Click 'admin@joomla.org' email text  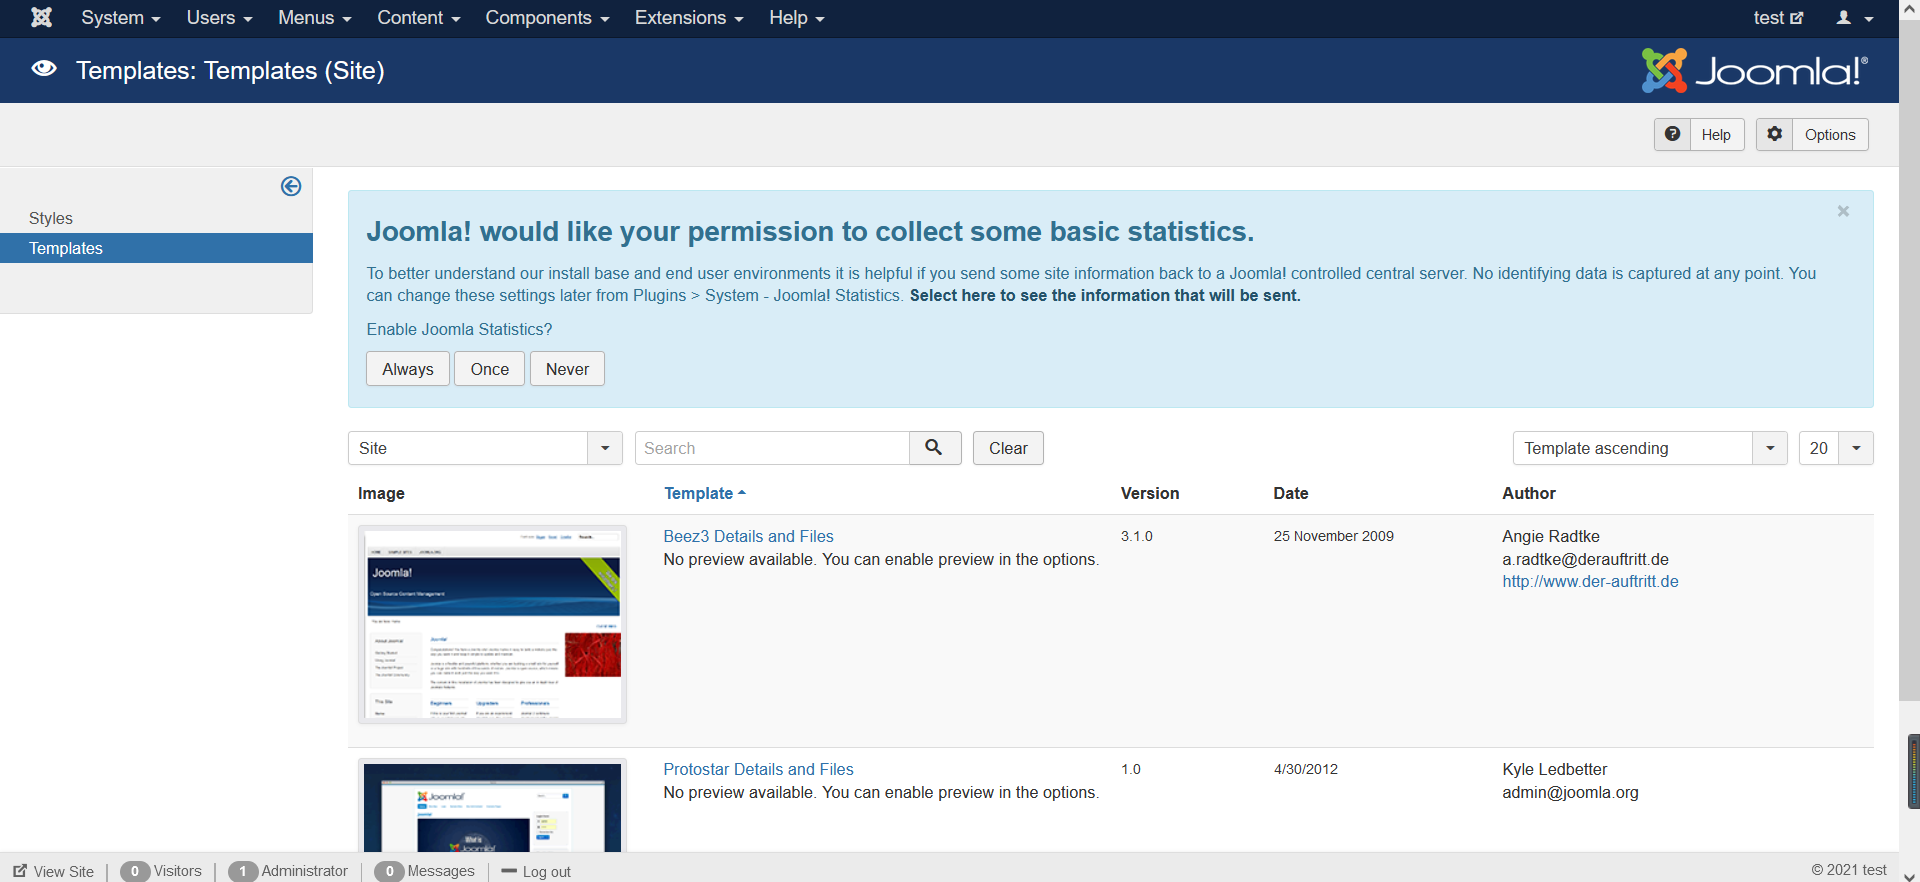[1570, 792]
